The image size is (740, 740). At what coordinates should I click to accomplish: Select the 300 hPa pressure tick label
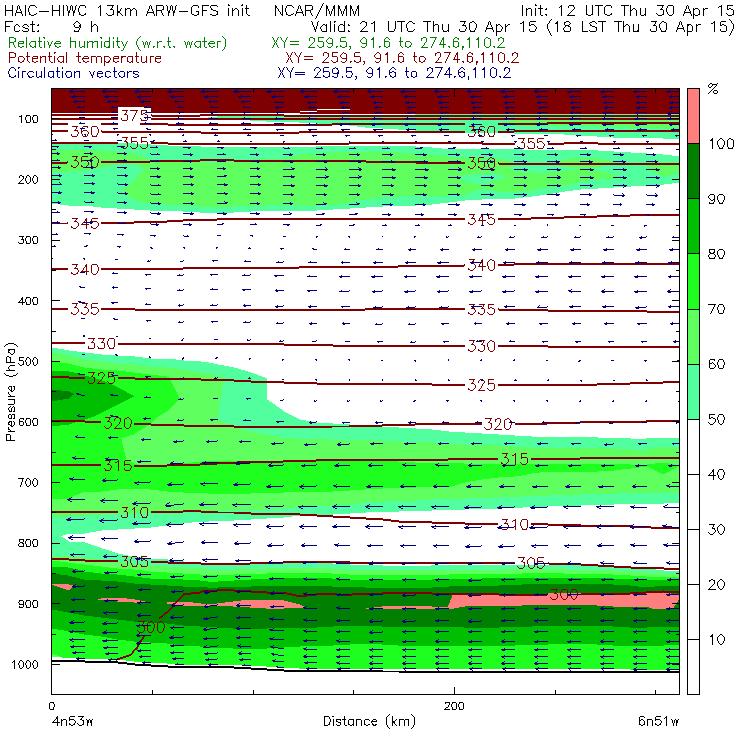28,240
